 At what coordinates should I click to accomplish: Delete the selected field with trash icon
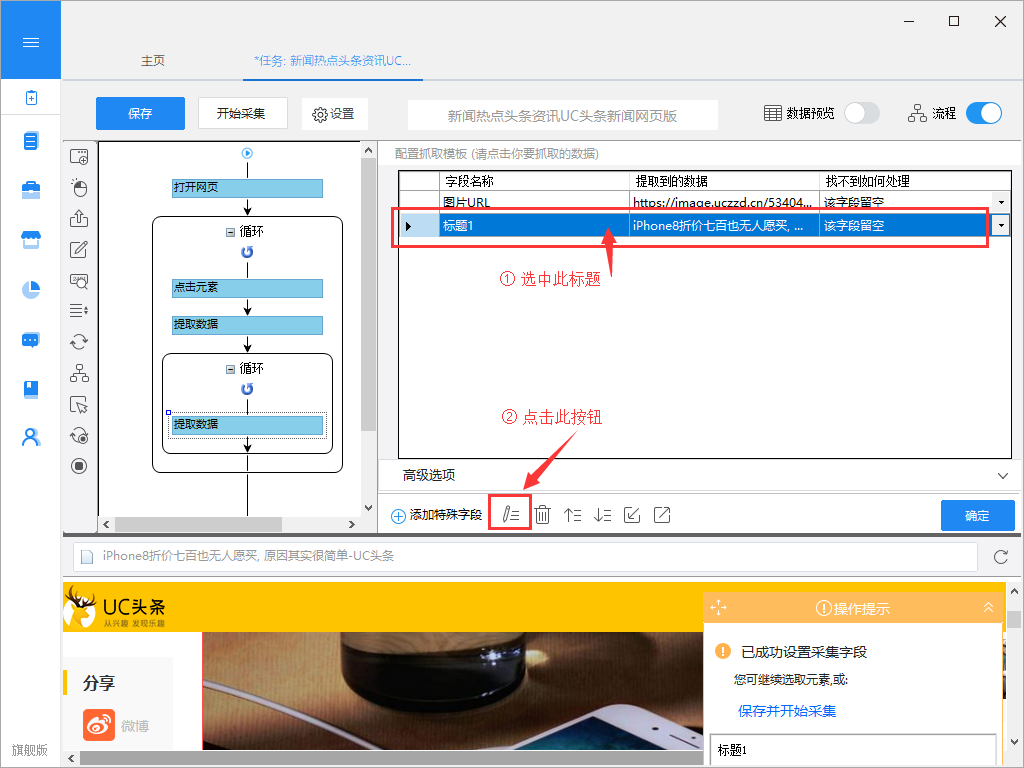(x=542, y=515)
